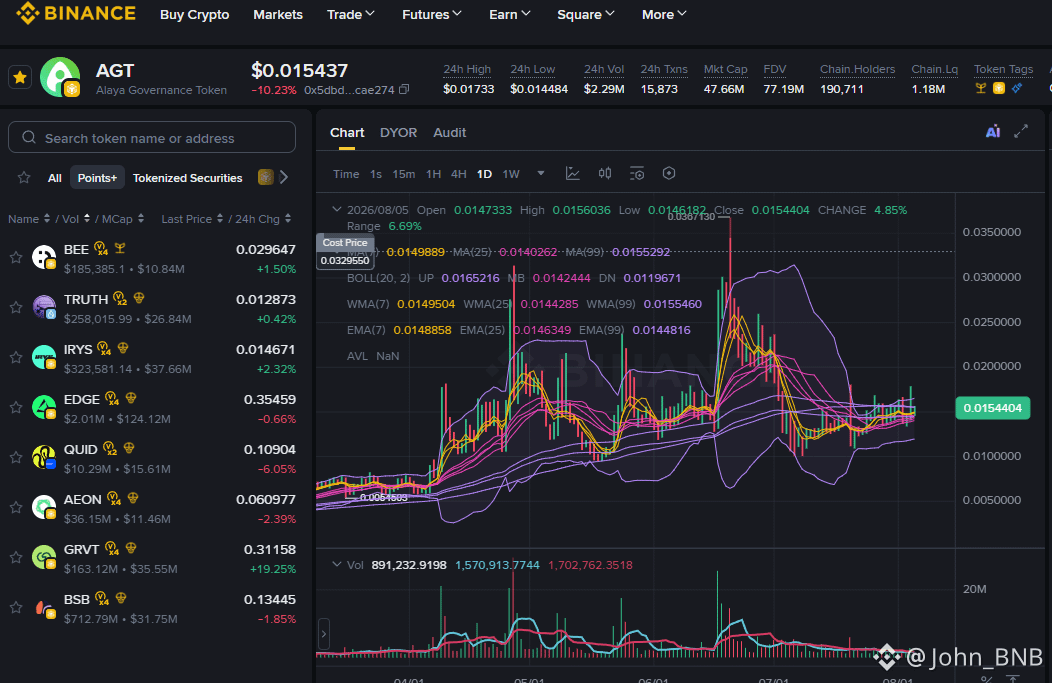Switch to the DYOR tab
Screen dimensions: 1052x683
pyautogui.click(x=399, y=133)
